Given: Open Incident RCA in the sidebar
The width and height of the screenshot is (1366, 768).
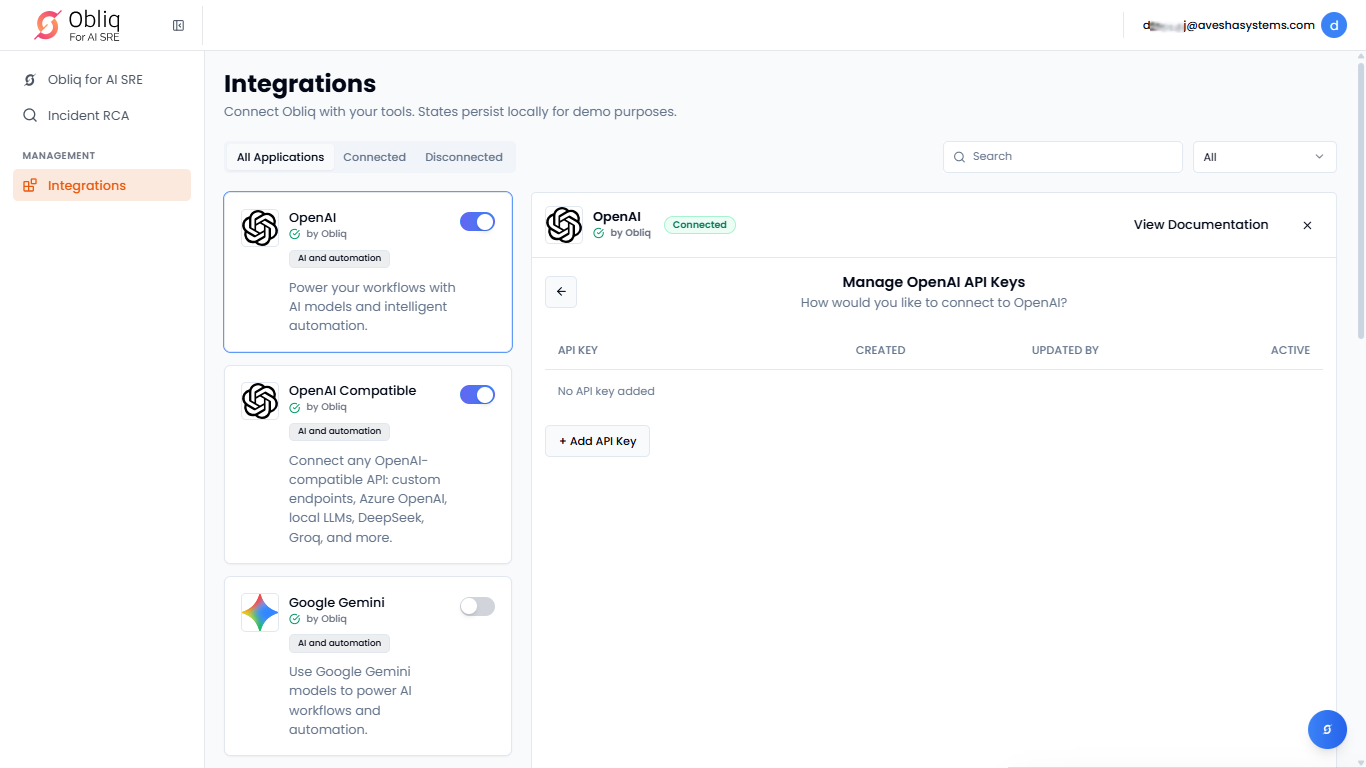Looking at the screenshot, I should pyautogui.click(x=88, y=115).
